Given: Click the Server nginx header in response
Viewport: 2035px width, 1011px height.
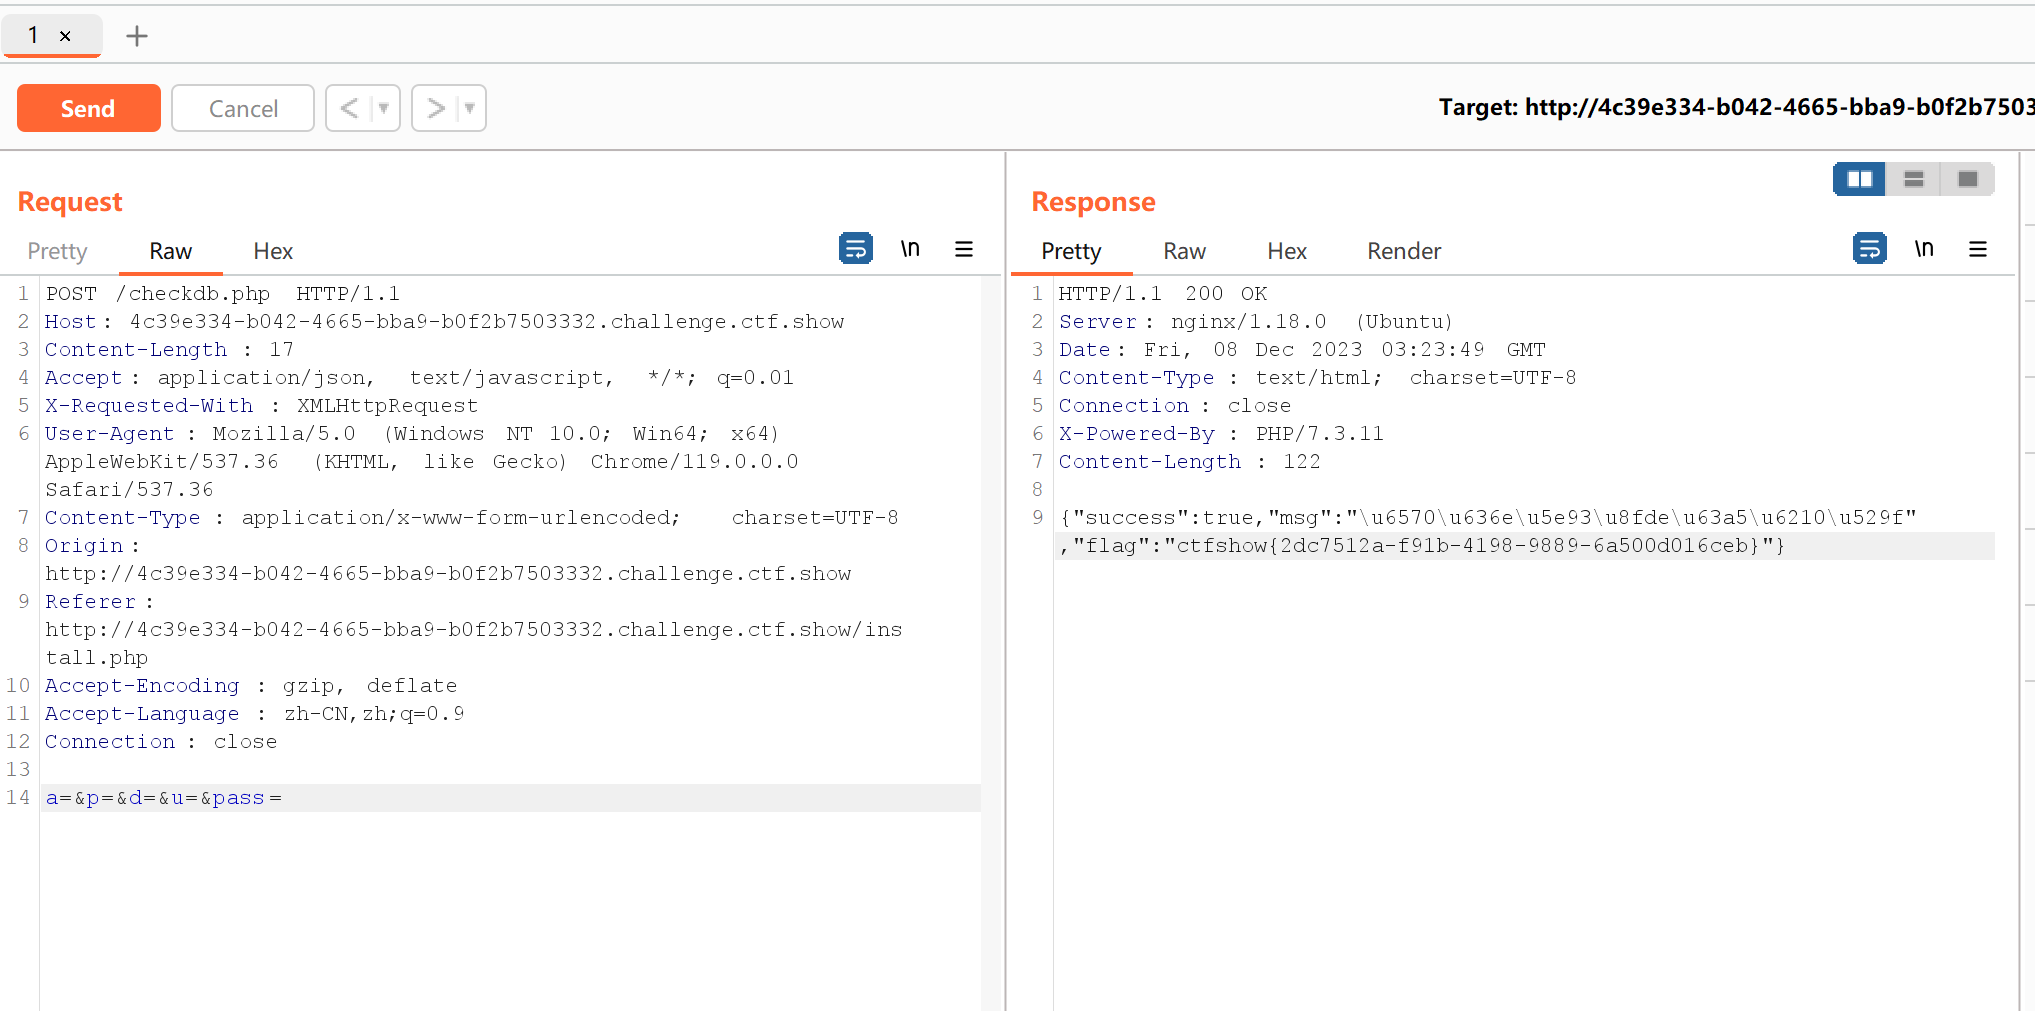Looking at the screenshot, I should 1256,322.
